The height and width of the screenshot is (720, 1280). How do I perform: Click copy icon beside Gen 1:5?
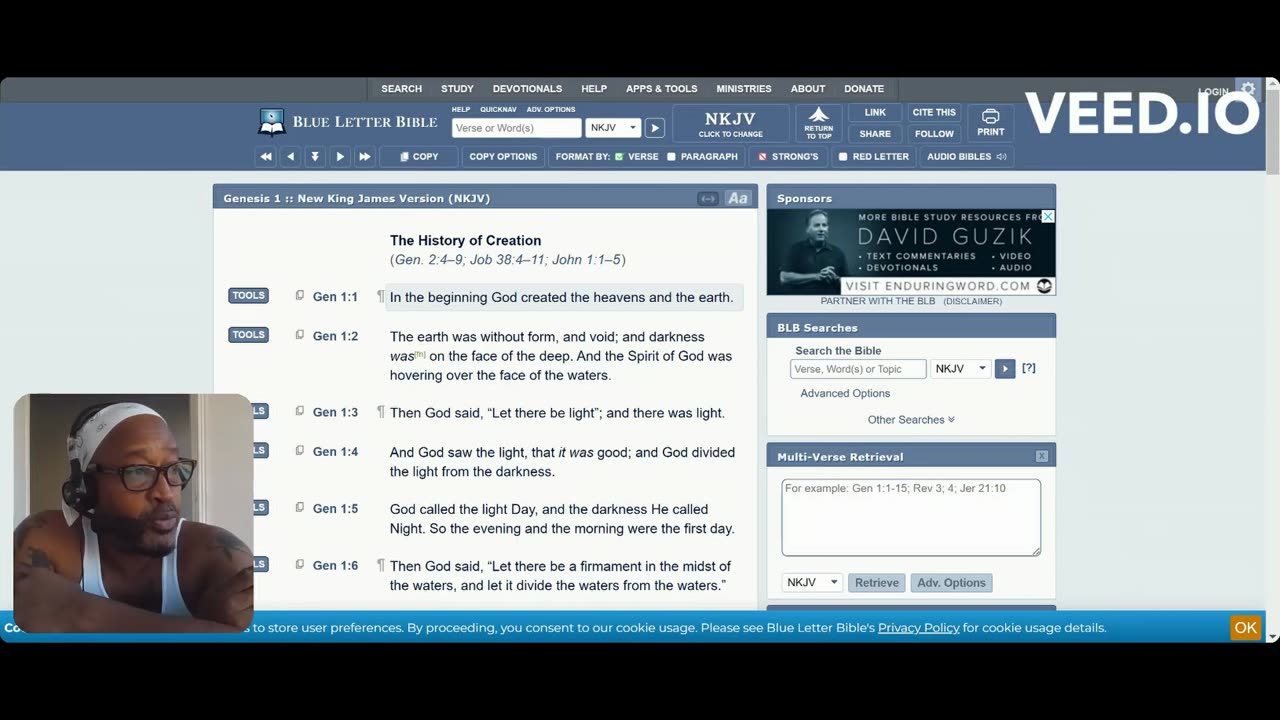pyautogui.click(x=299, y=508)
